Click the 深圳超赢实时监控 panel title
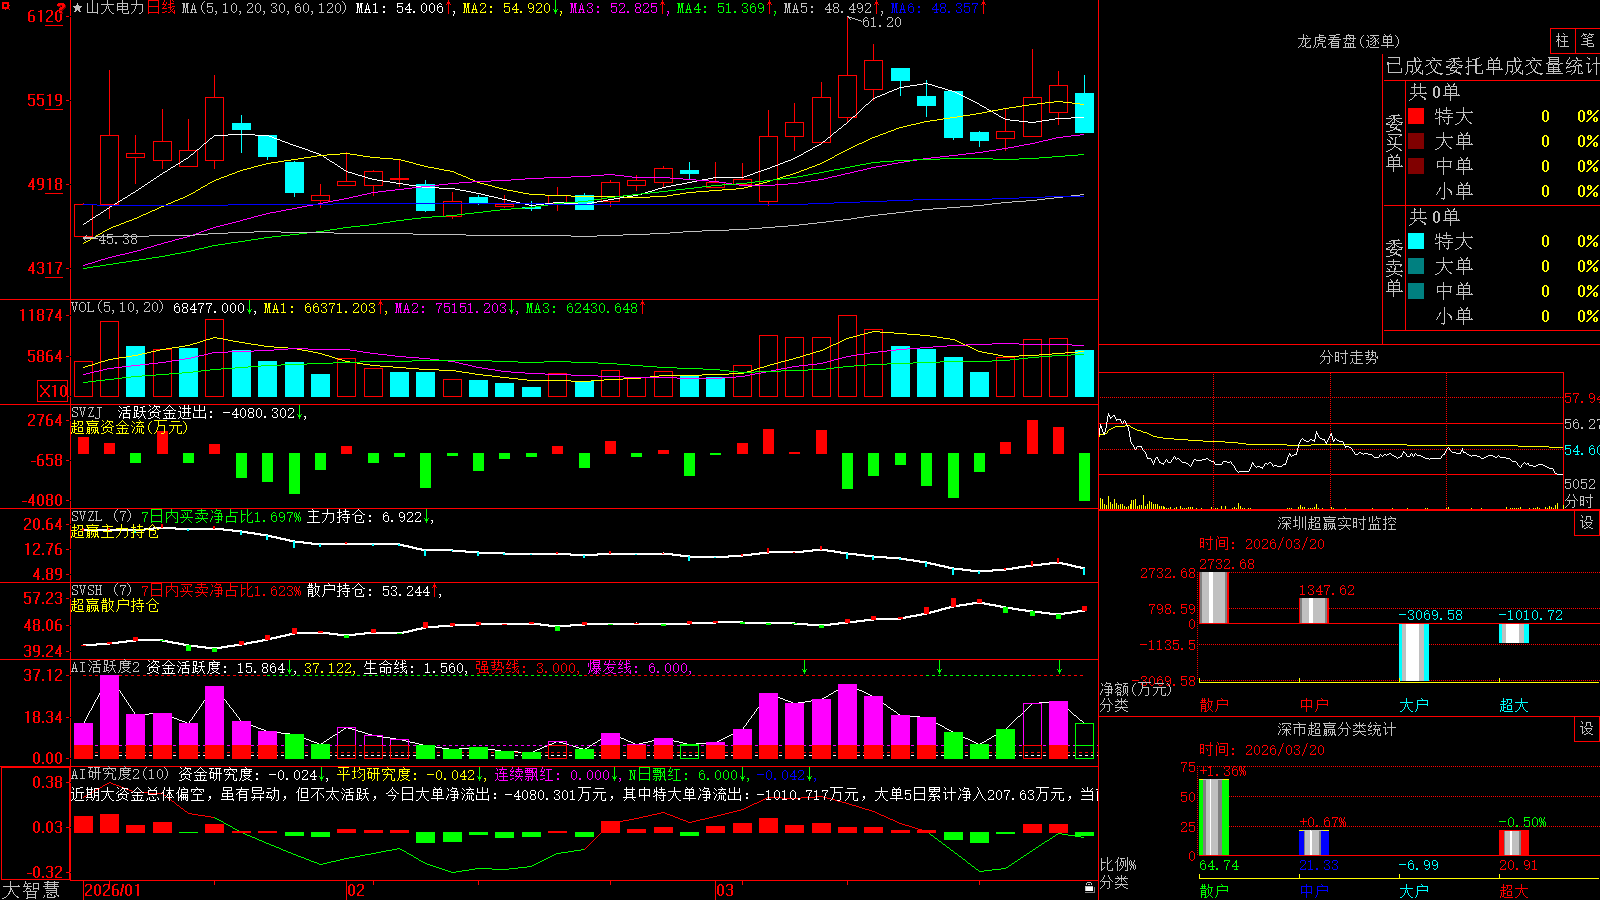This screenshot has height=900, width=1600. click(1336, 523)
